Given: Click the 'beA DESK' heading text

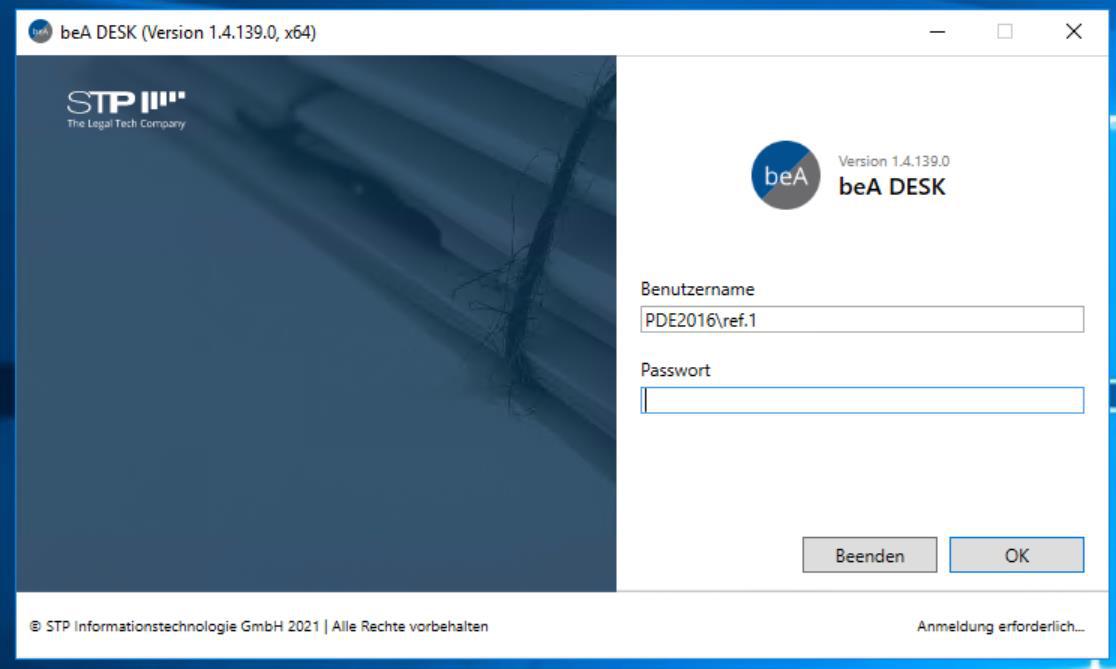Looking at the screenshot, I should (892, 187).
